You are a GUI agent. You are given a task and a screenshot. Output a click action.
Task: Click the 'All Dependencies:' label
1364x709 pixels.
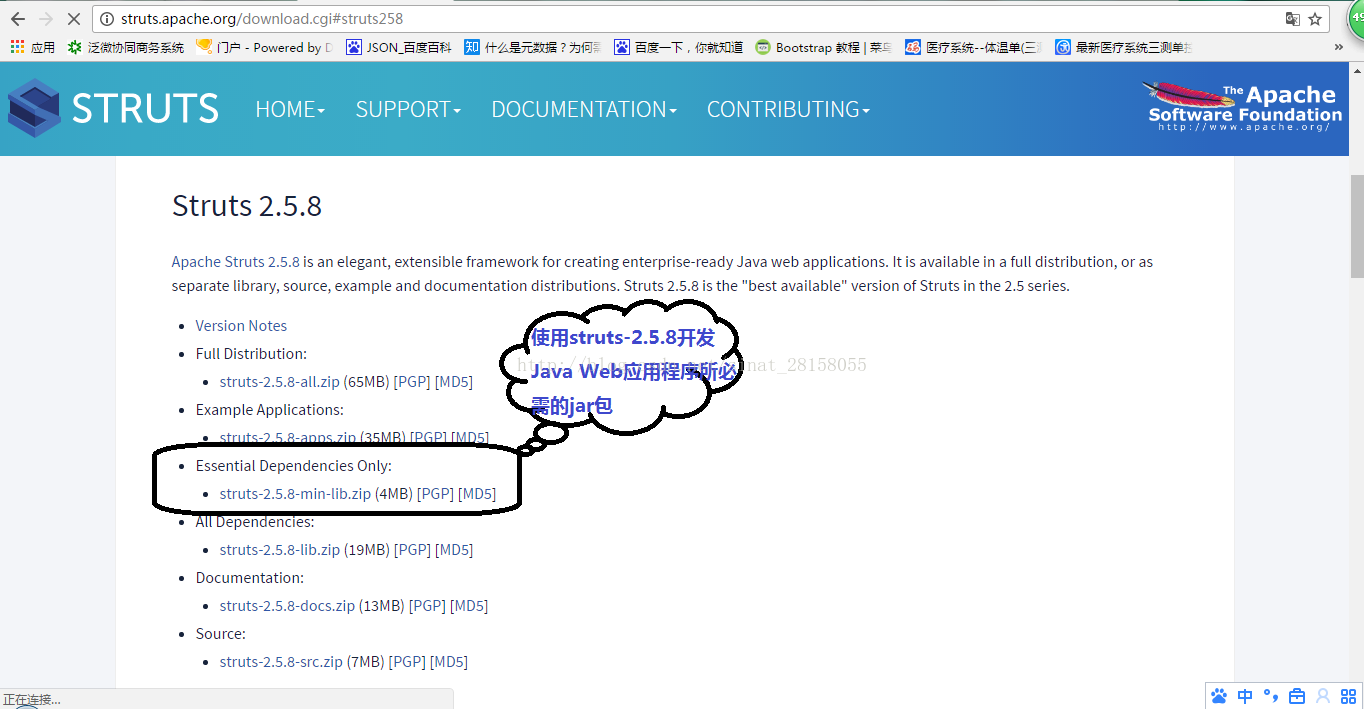coord(255,522)
